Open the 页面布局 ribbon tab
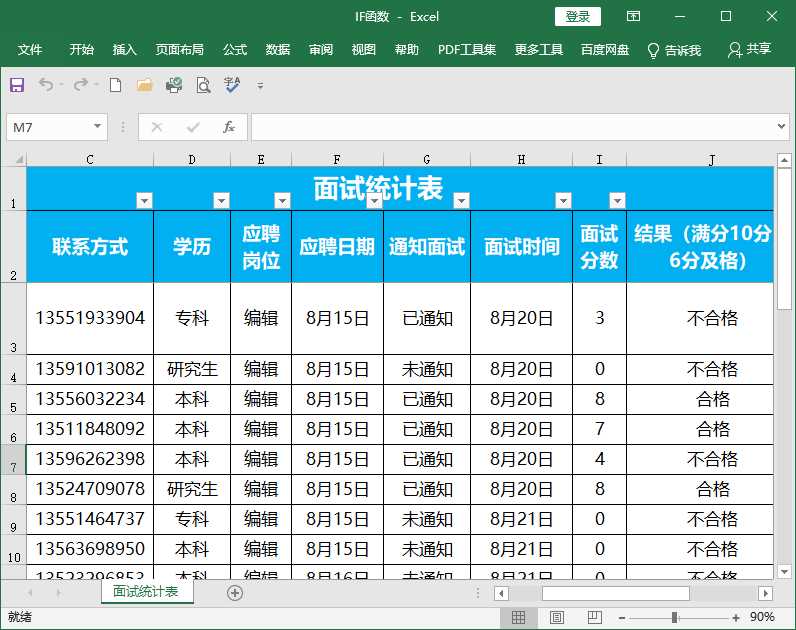This screenshot has width=796, height=630. tap(179, 50)
